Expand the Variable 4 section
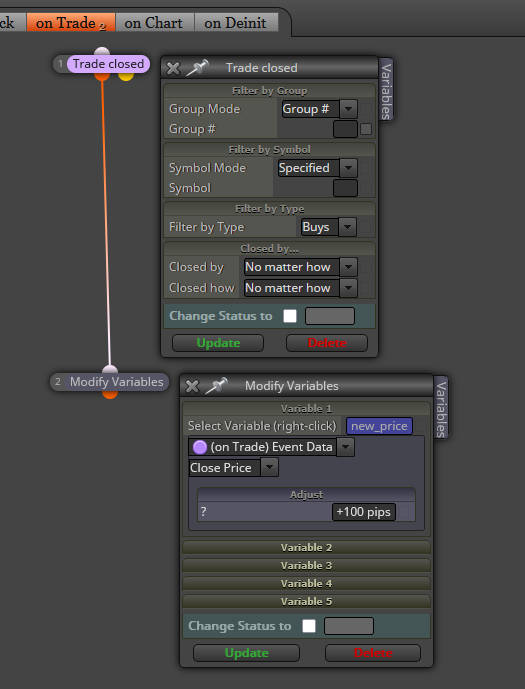525x689 pixels. point(306,584)
